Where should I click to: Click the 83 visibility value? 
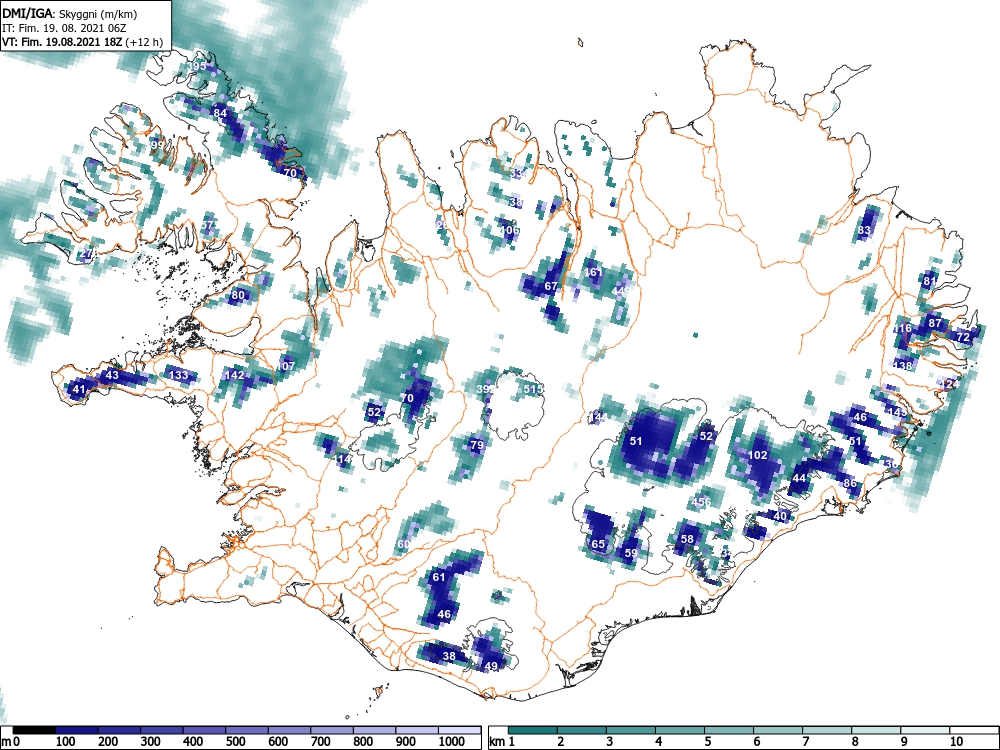864,230
